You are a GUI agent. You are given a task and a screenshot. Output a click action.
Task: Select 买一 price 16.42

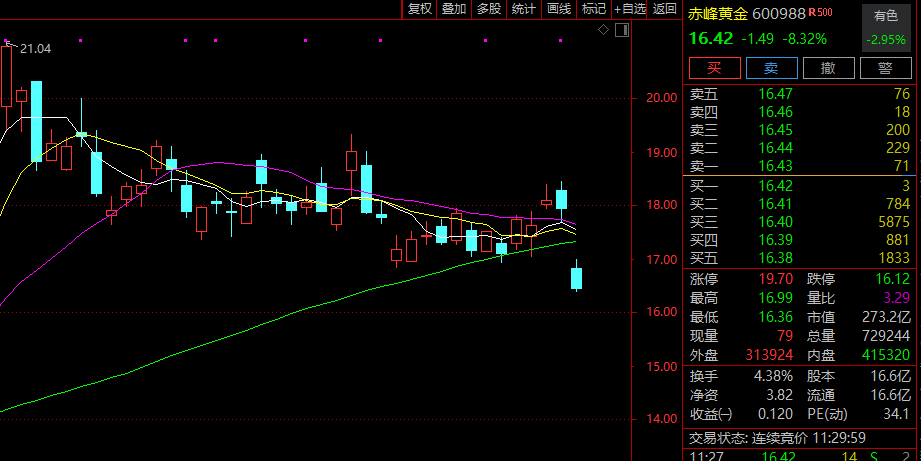pyautogui.click(x=775, y=186)
